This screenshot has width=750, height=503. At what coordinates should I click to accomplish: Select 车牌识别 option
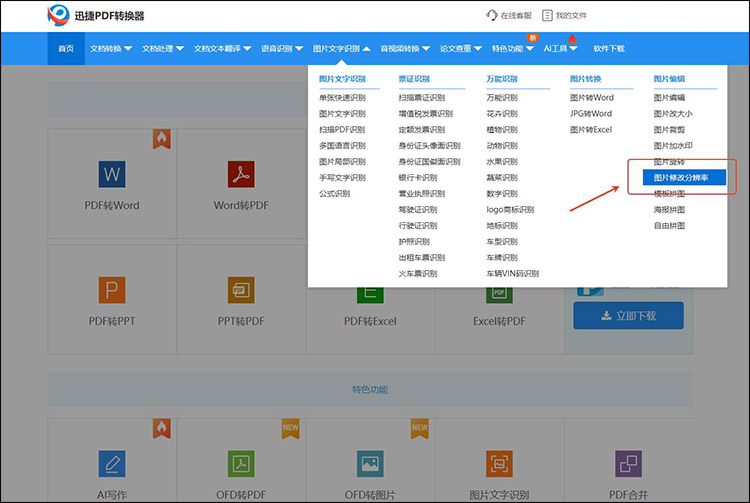coord(502,257)
